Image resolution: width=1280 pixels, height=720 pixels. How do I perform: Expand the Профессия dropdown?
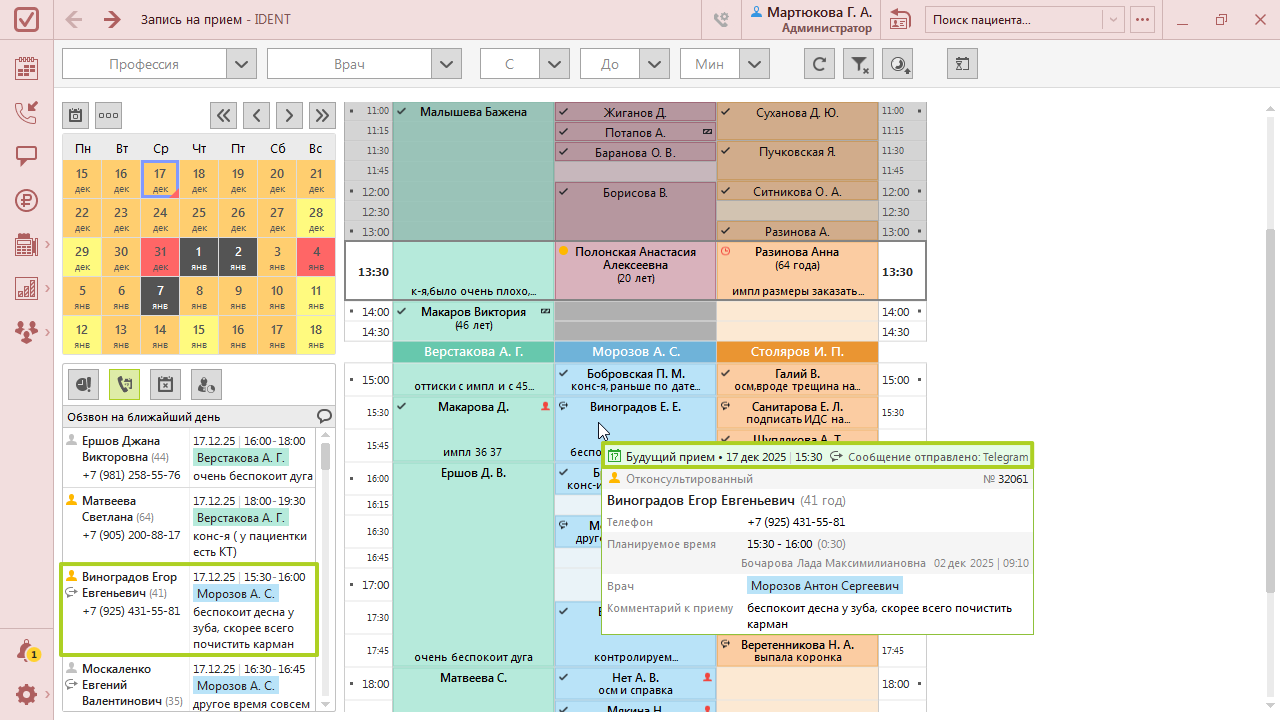click(x=241, y=64)
